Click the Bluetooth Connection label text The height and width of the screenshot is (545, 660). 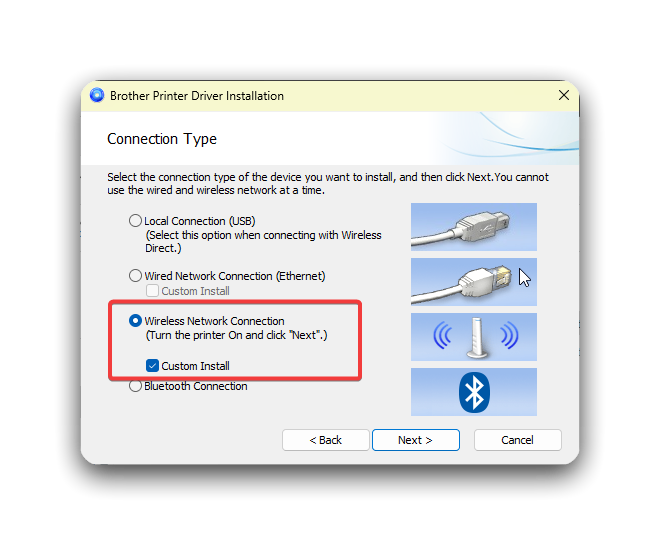[x=196, y=386]
